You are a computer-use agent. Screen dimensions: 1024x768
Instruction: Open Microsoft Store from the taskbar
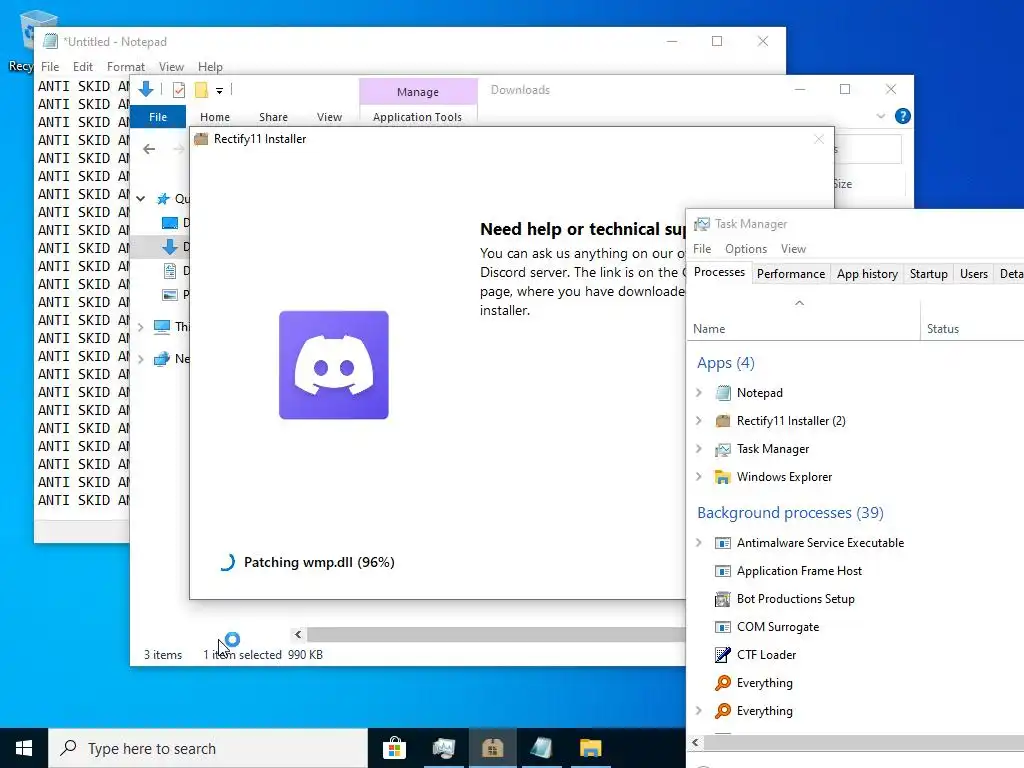tap(394, 748)
